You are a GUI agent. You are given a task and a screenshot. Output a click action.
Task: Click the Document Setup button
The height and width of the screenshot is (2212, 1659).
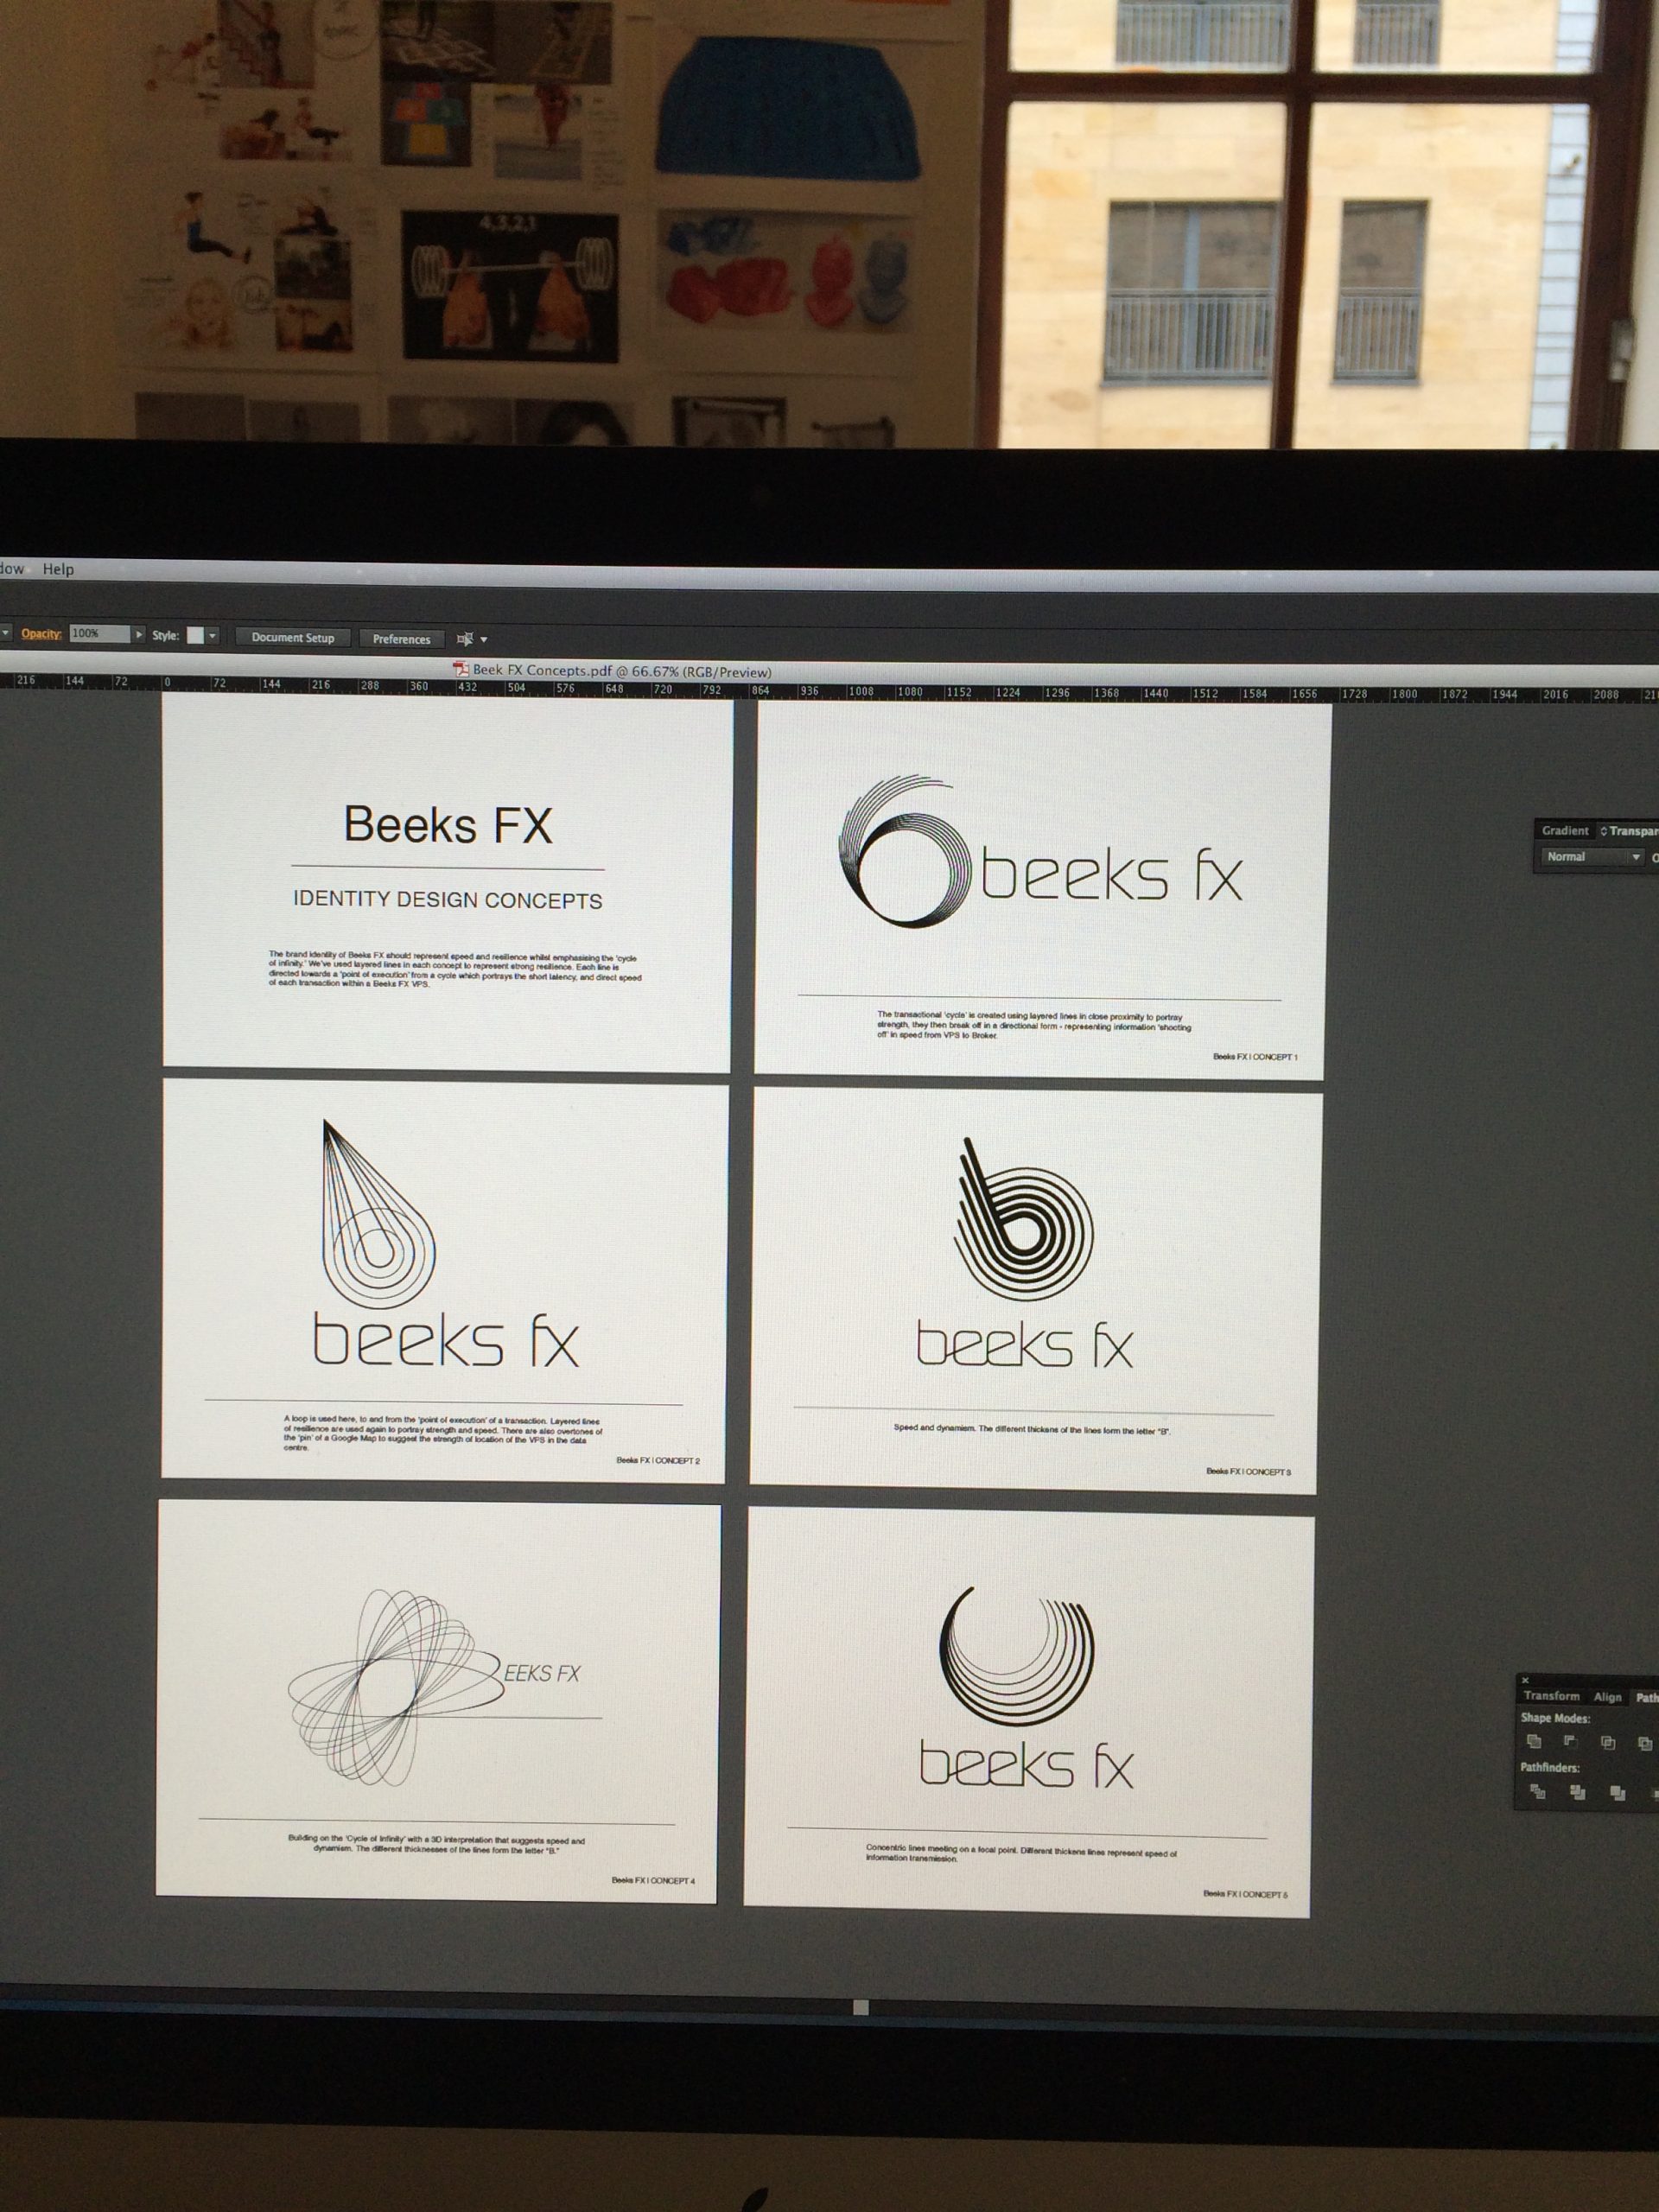point(292,637)
